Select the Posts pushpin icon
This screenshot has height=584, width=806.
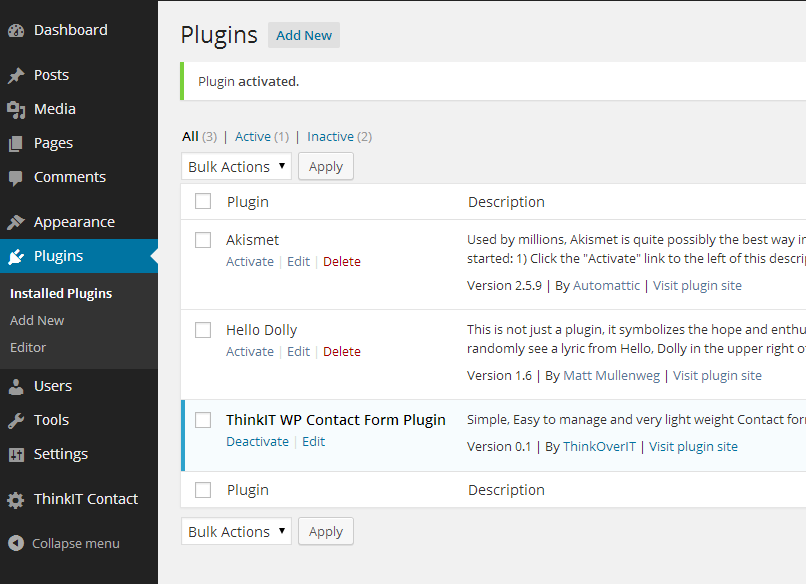[17, 74]
